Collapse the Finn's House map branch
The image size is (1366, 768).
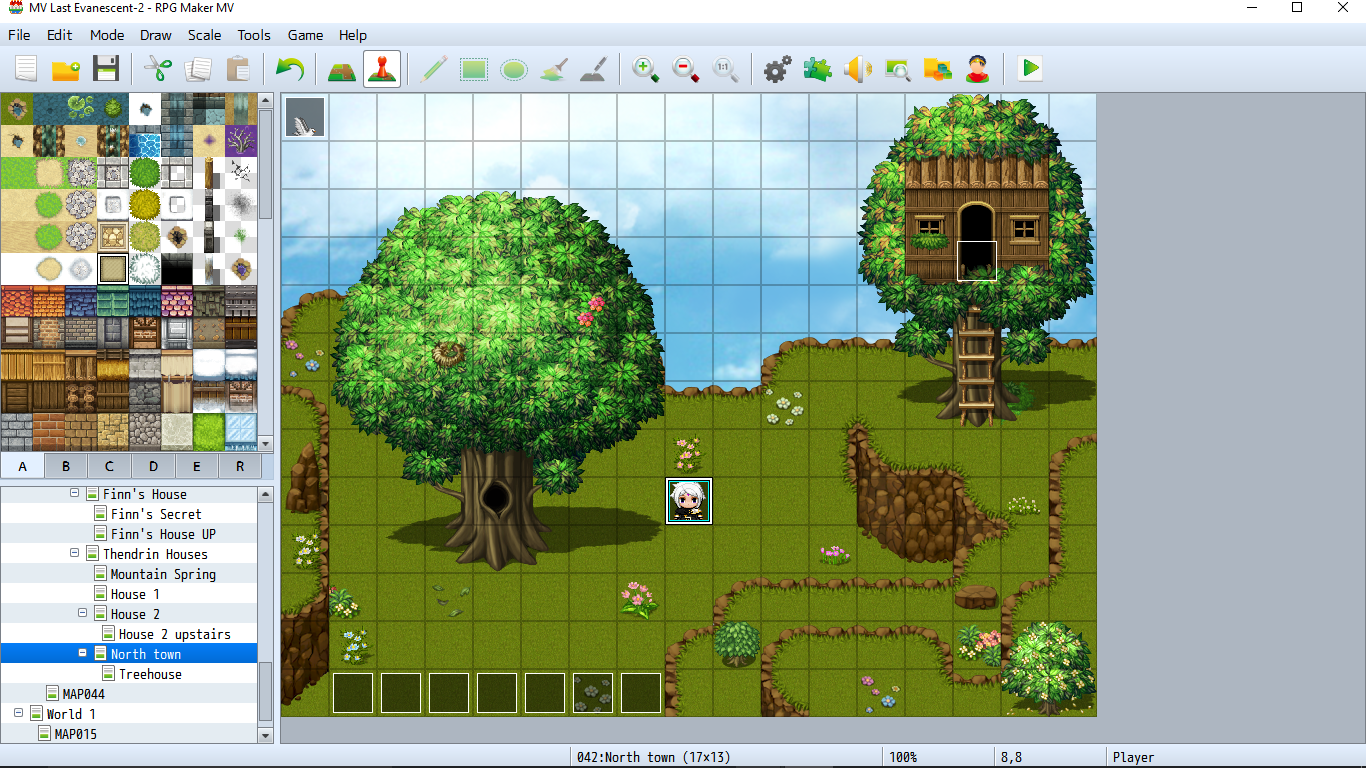pyautogui.click(x=75, y=494)
